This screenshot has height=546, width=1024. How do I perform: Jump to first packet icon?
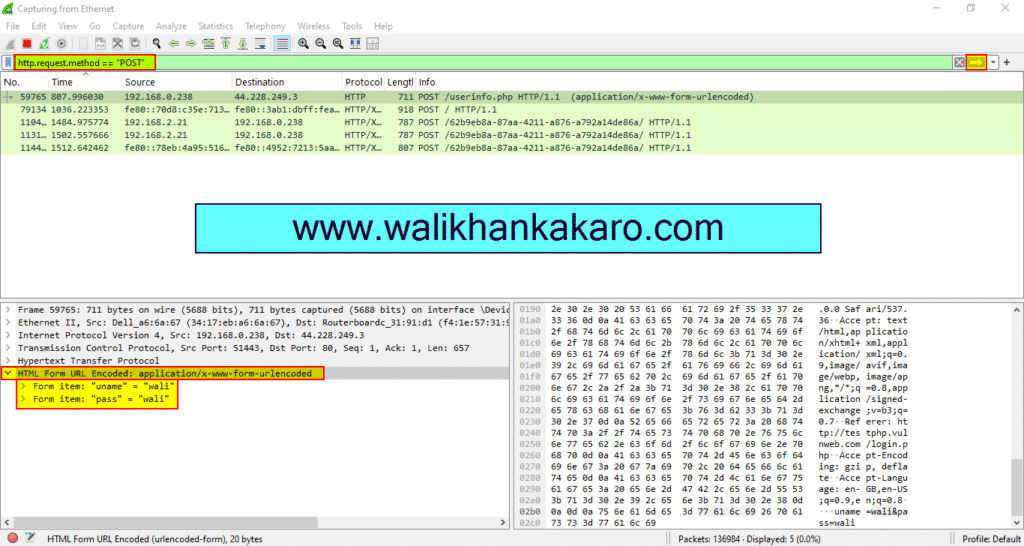pos(226,44)
